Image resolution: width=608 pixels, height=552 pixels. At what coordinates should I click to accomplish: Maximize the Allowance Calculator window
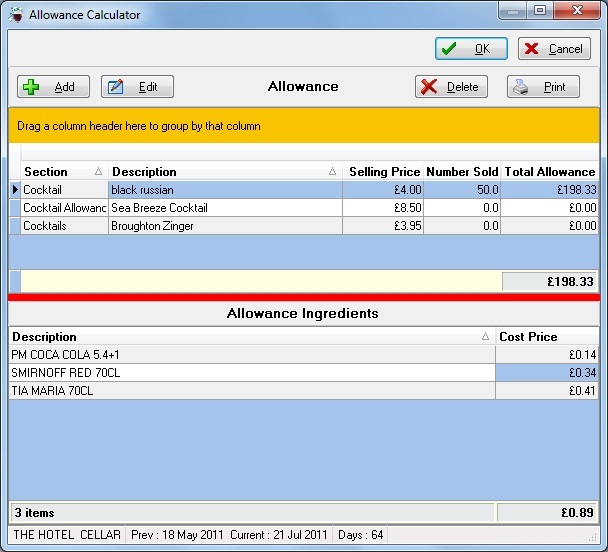pyautogui.click(x=540, y=10)
